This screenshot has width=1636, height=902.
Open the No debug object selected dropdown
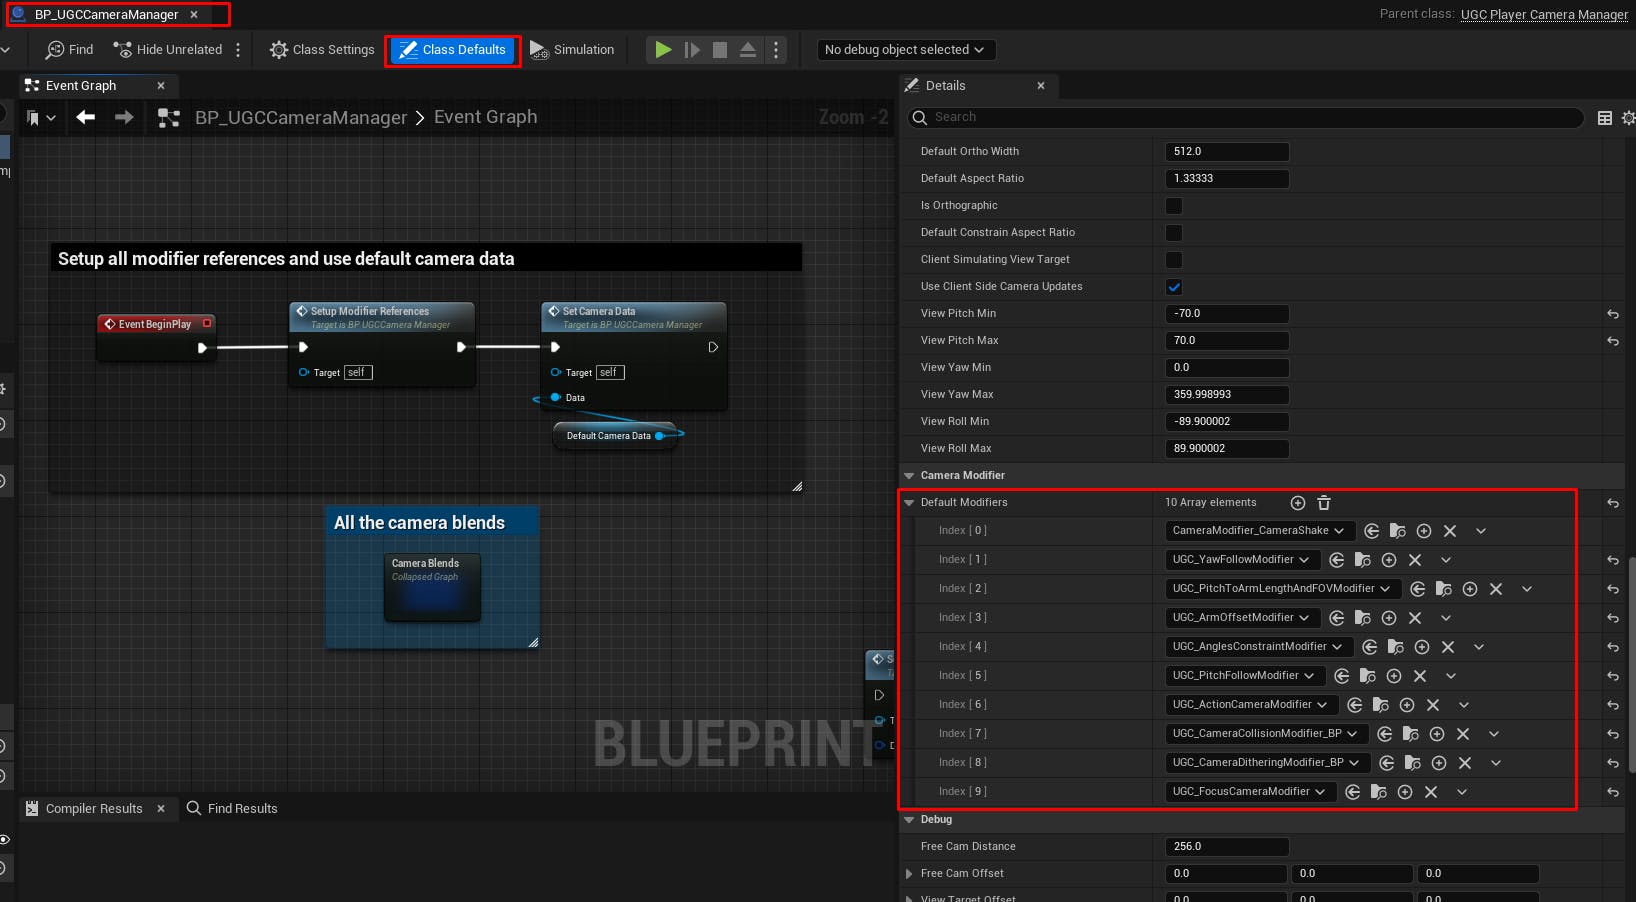coord(905,49)
